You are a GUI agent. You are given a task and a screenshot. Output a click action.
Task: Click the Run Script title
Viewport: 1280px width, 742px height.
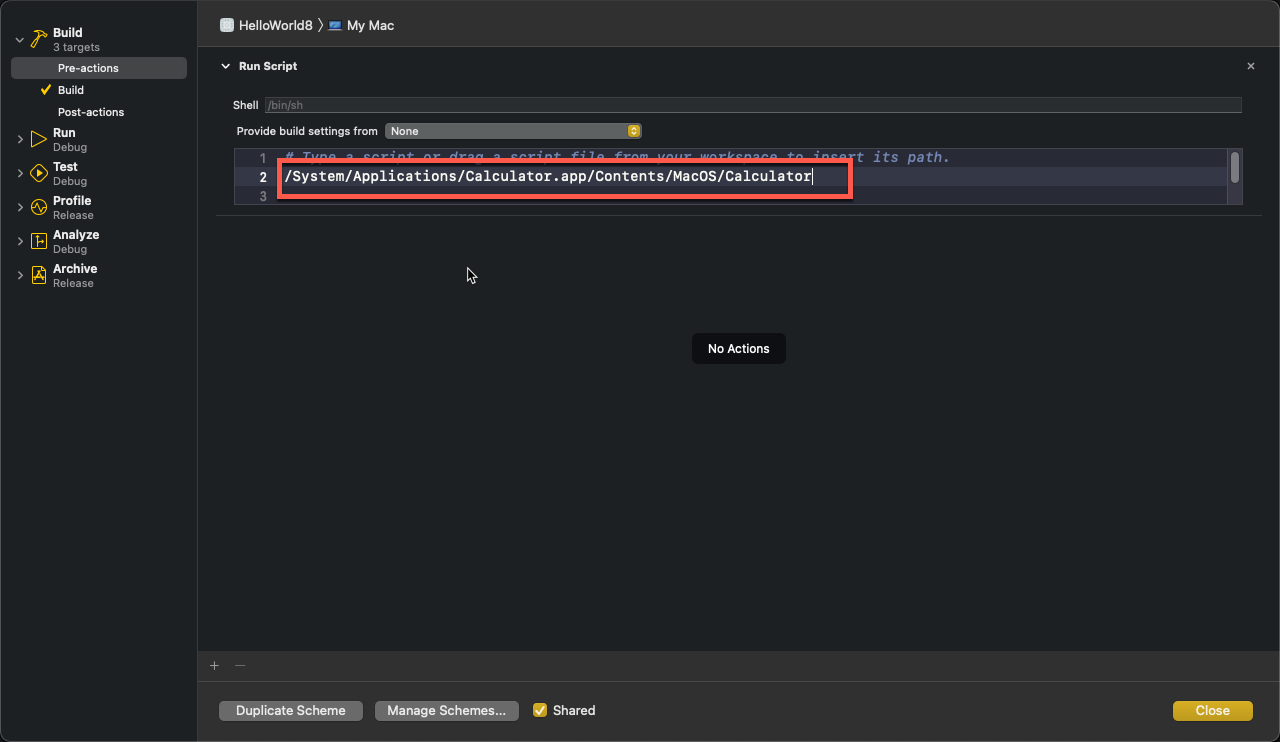click(x=268, y=66)
